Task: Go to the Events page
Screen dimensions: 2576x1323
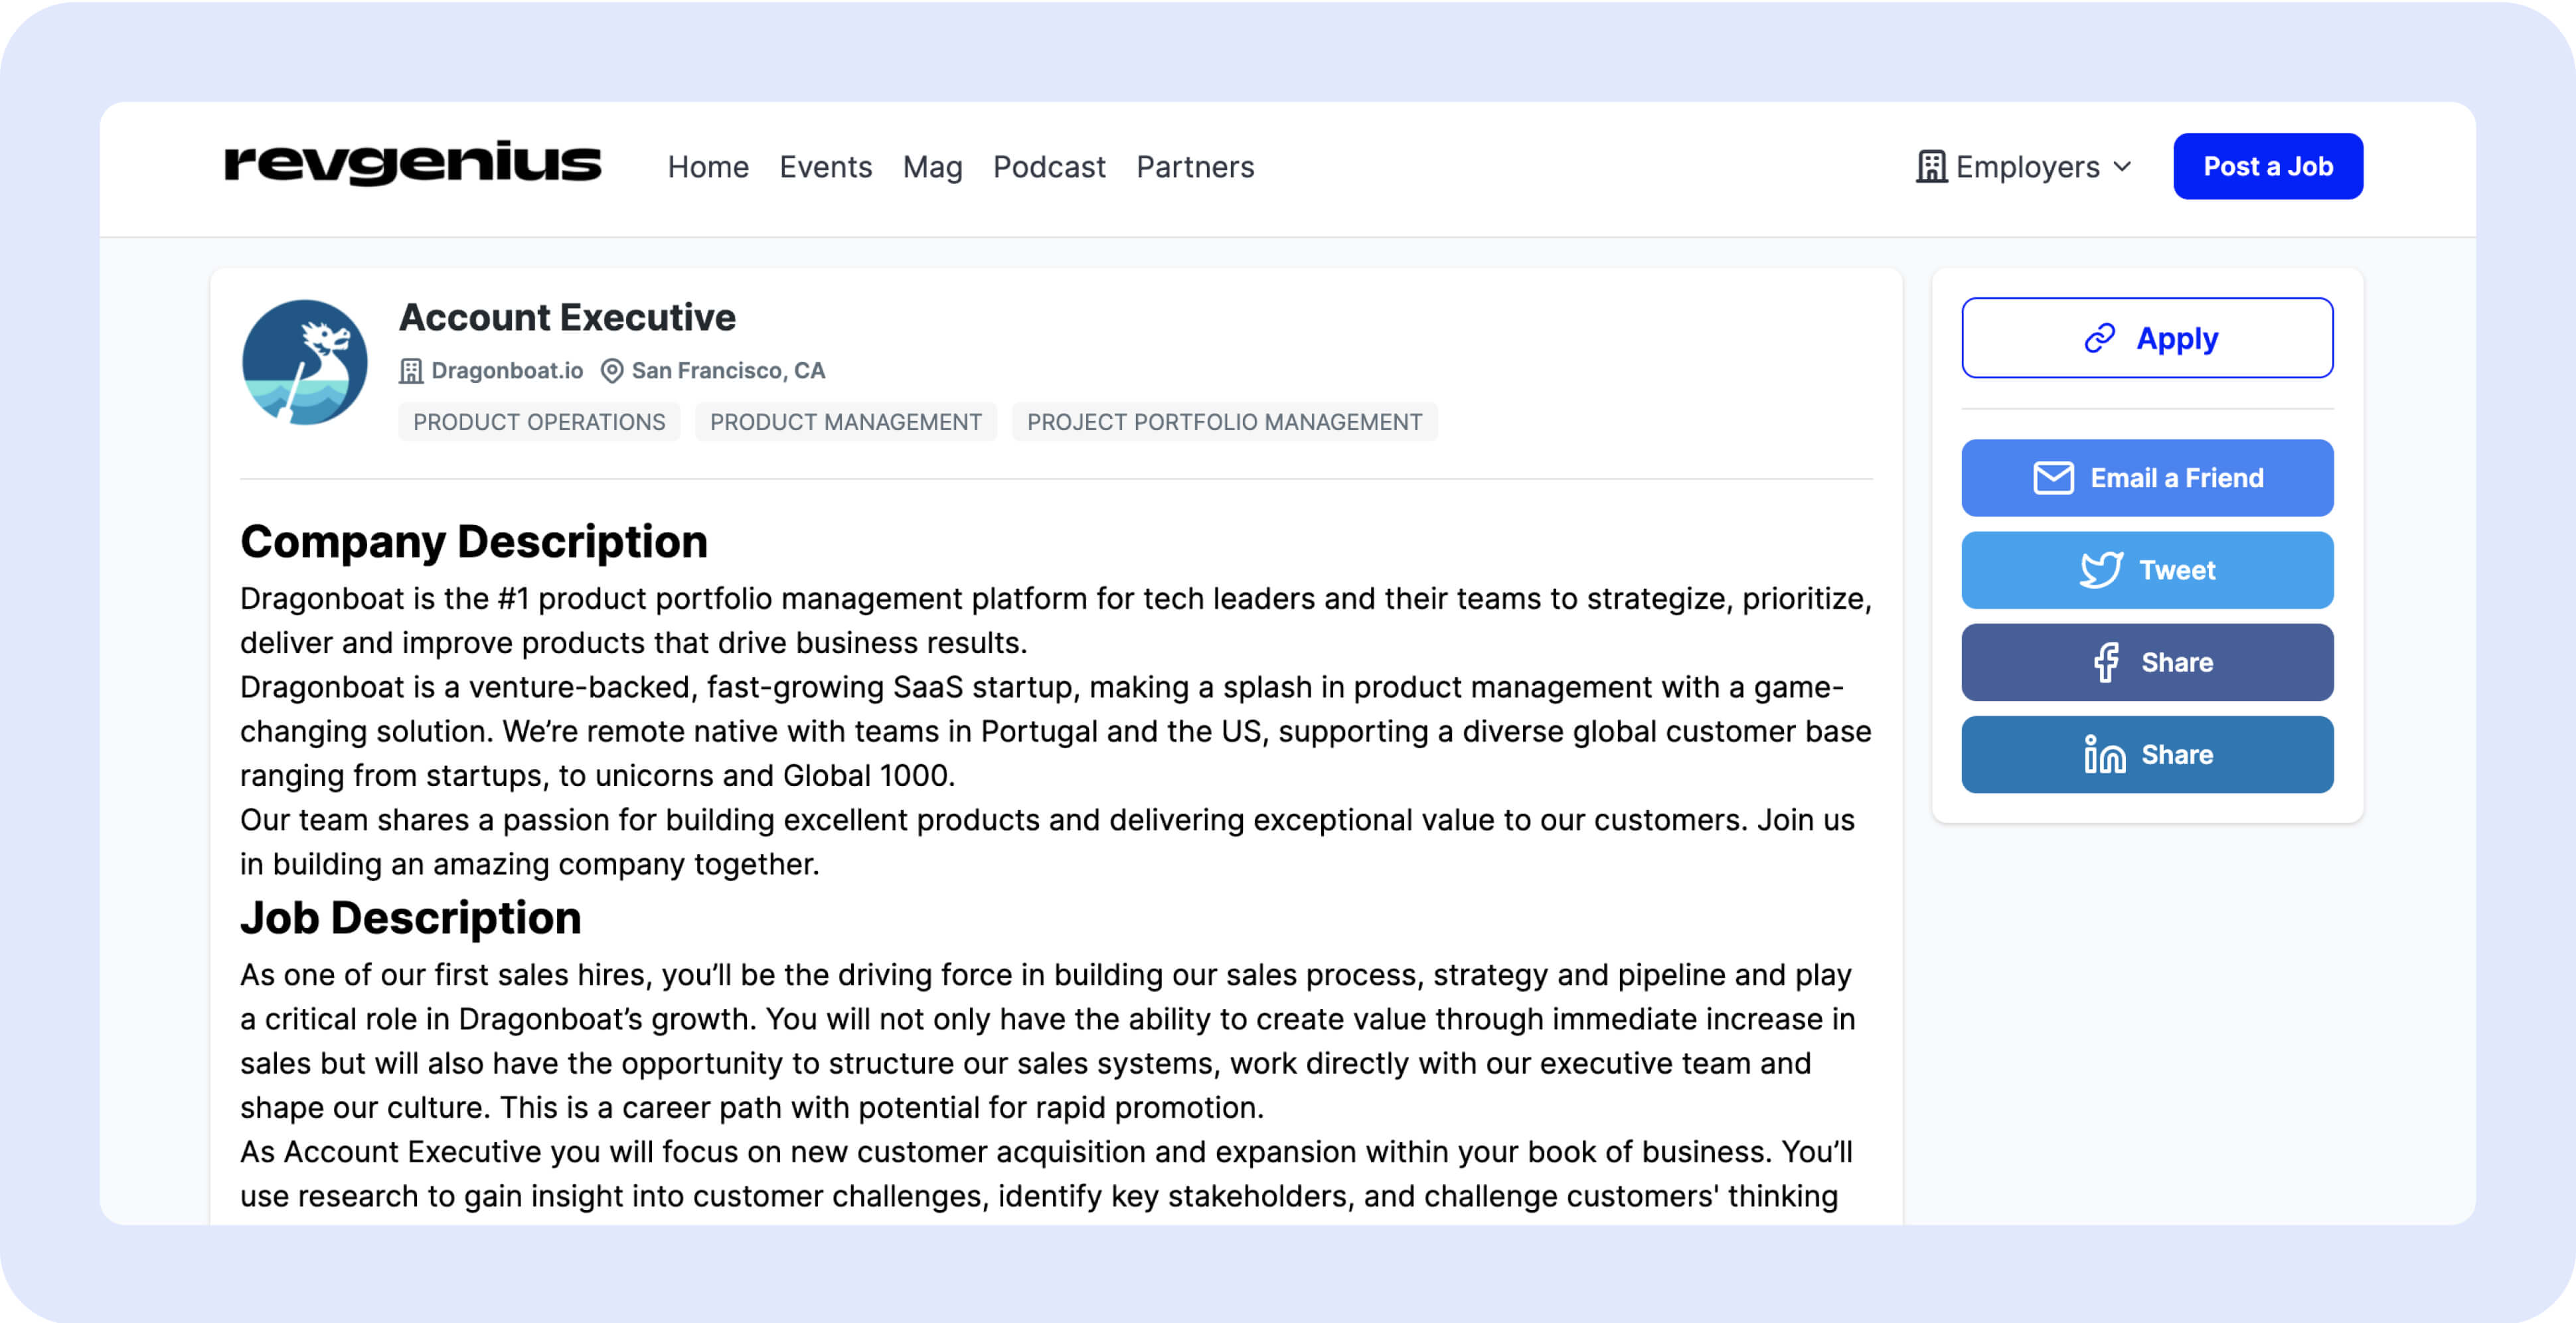Action: 825,167
